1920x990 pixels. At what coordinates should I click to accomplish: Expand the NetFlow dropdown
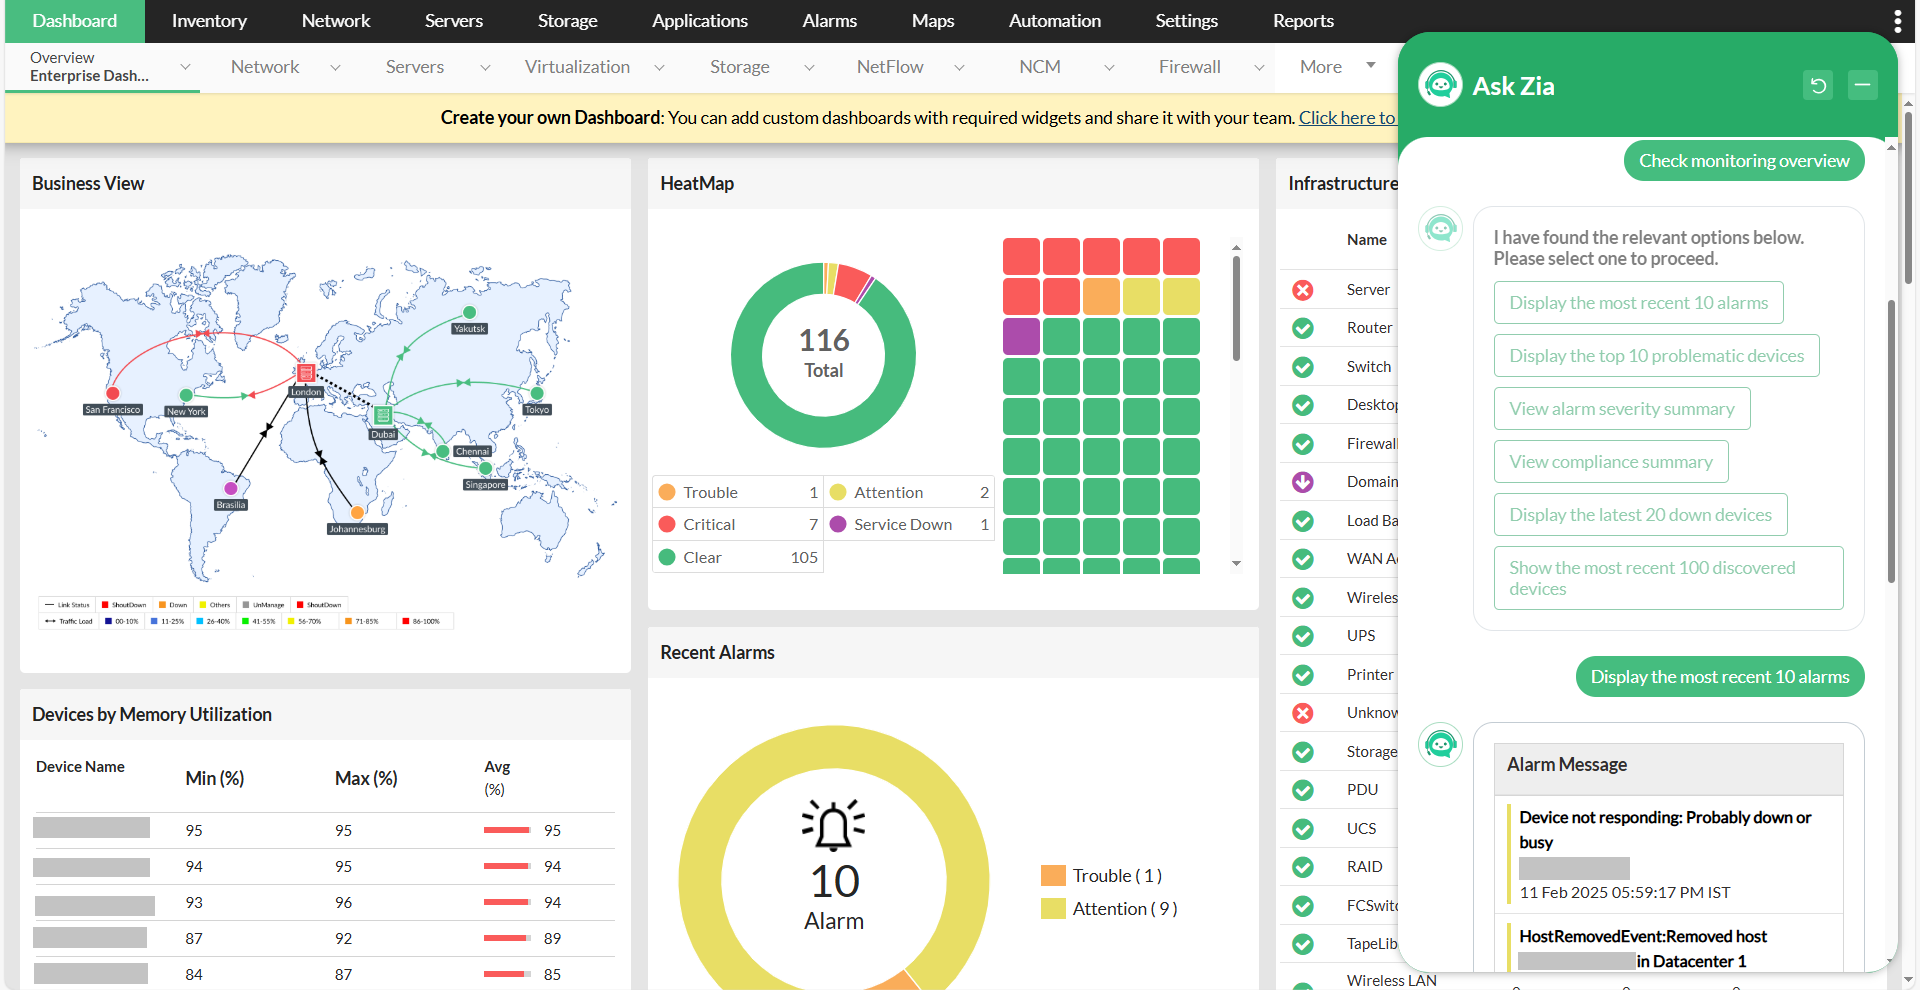click(x=959, y=67)
